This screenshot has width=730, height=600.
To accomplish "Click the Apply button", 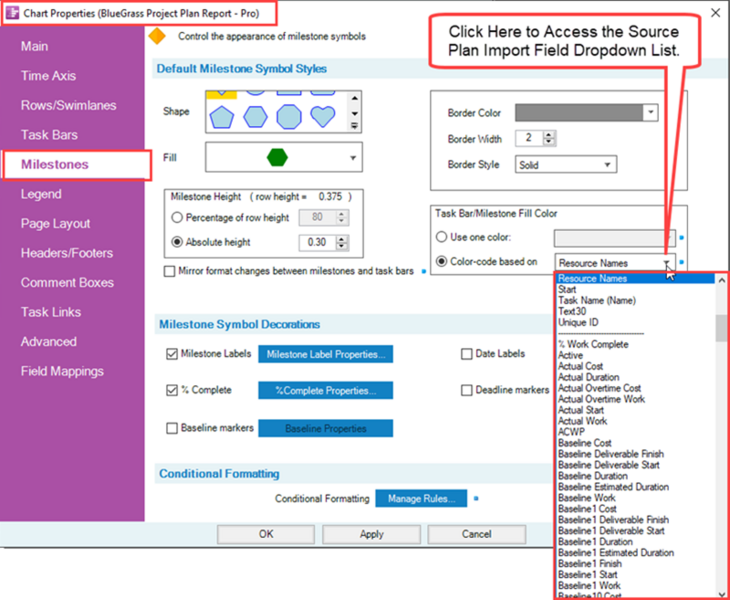I will point(372,534).
